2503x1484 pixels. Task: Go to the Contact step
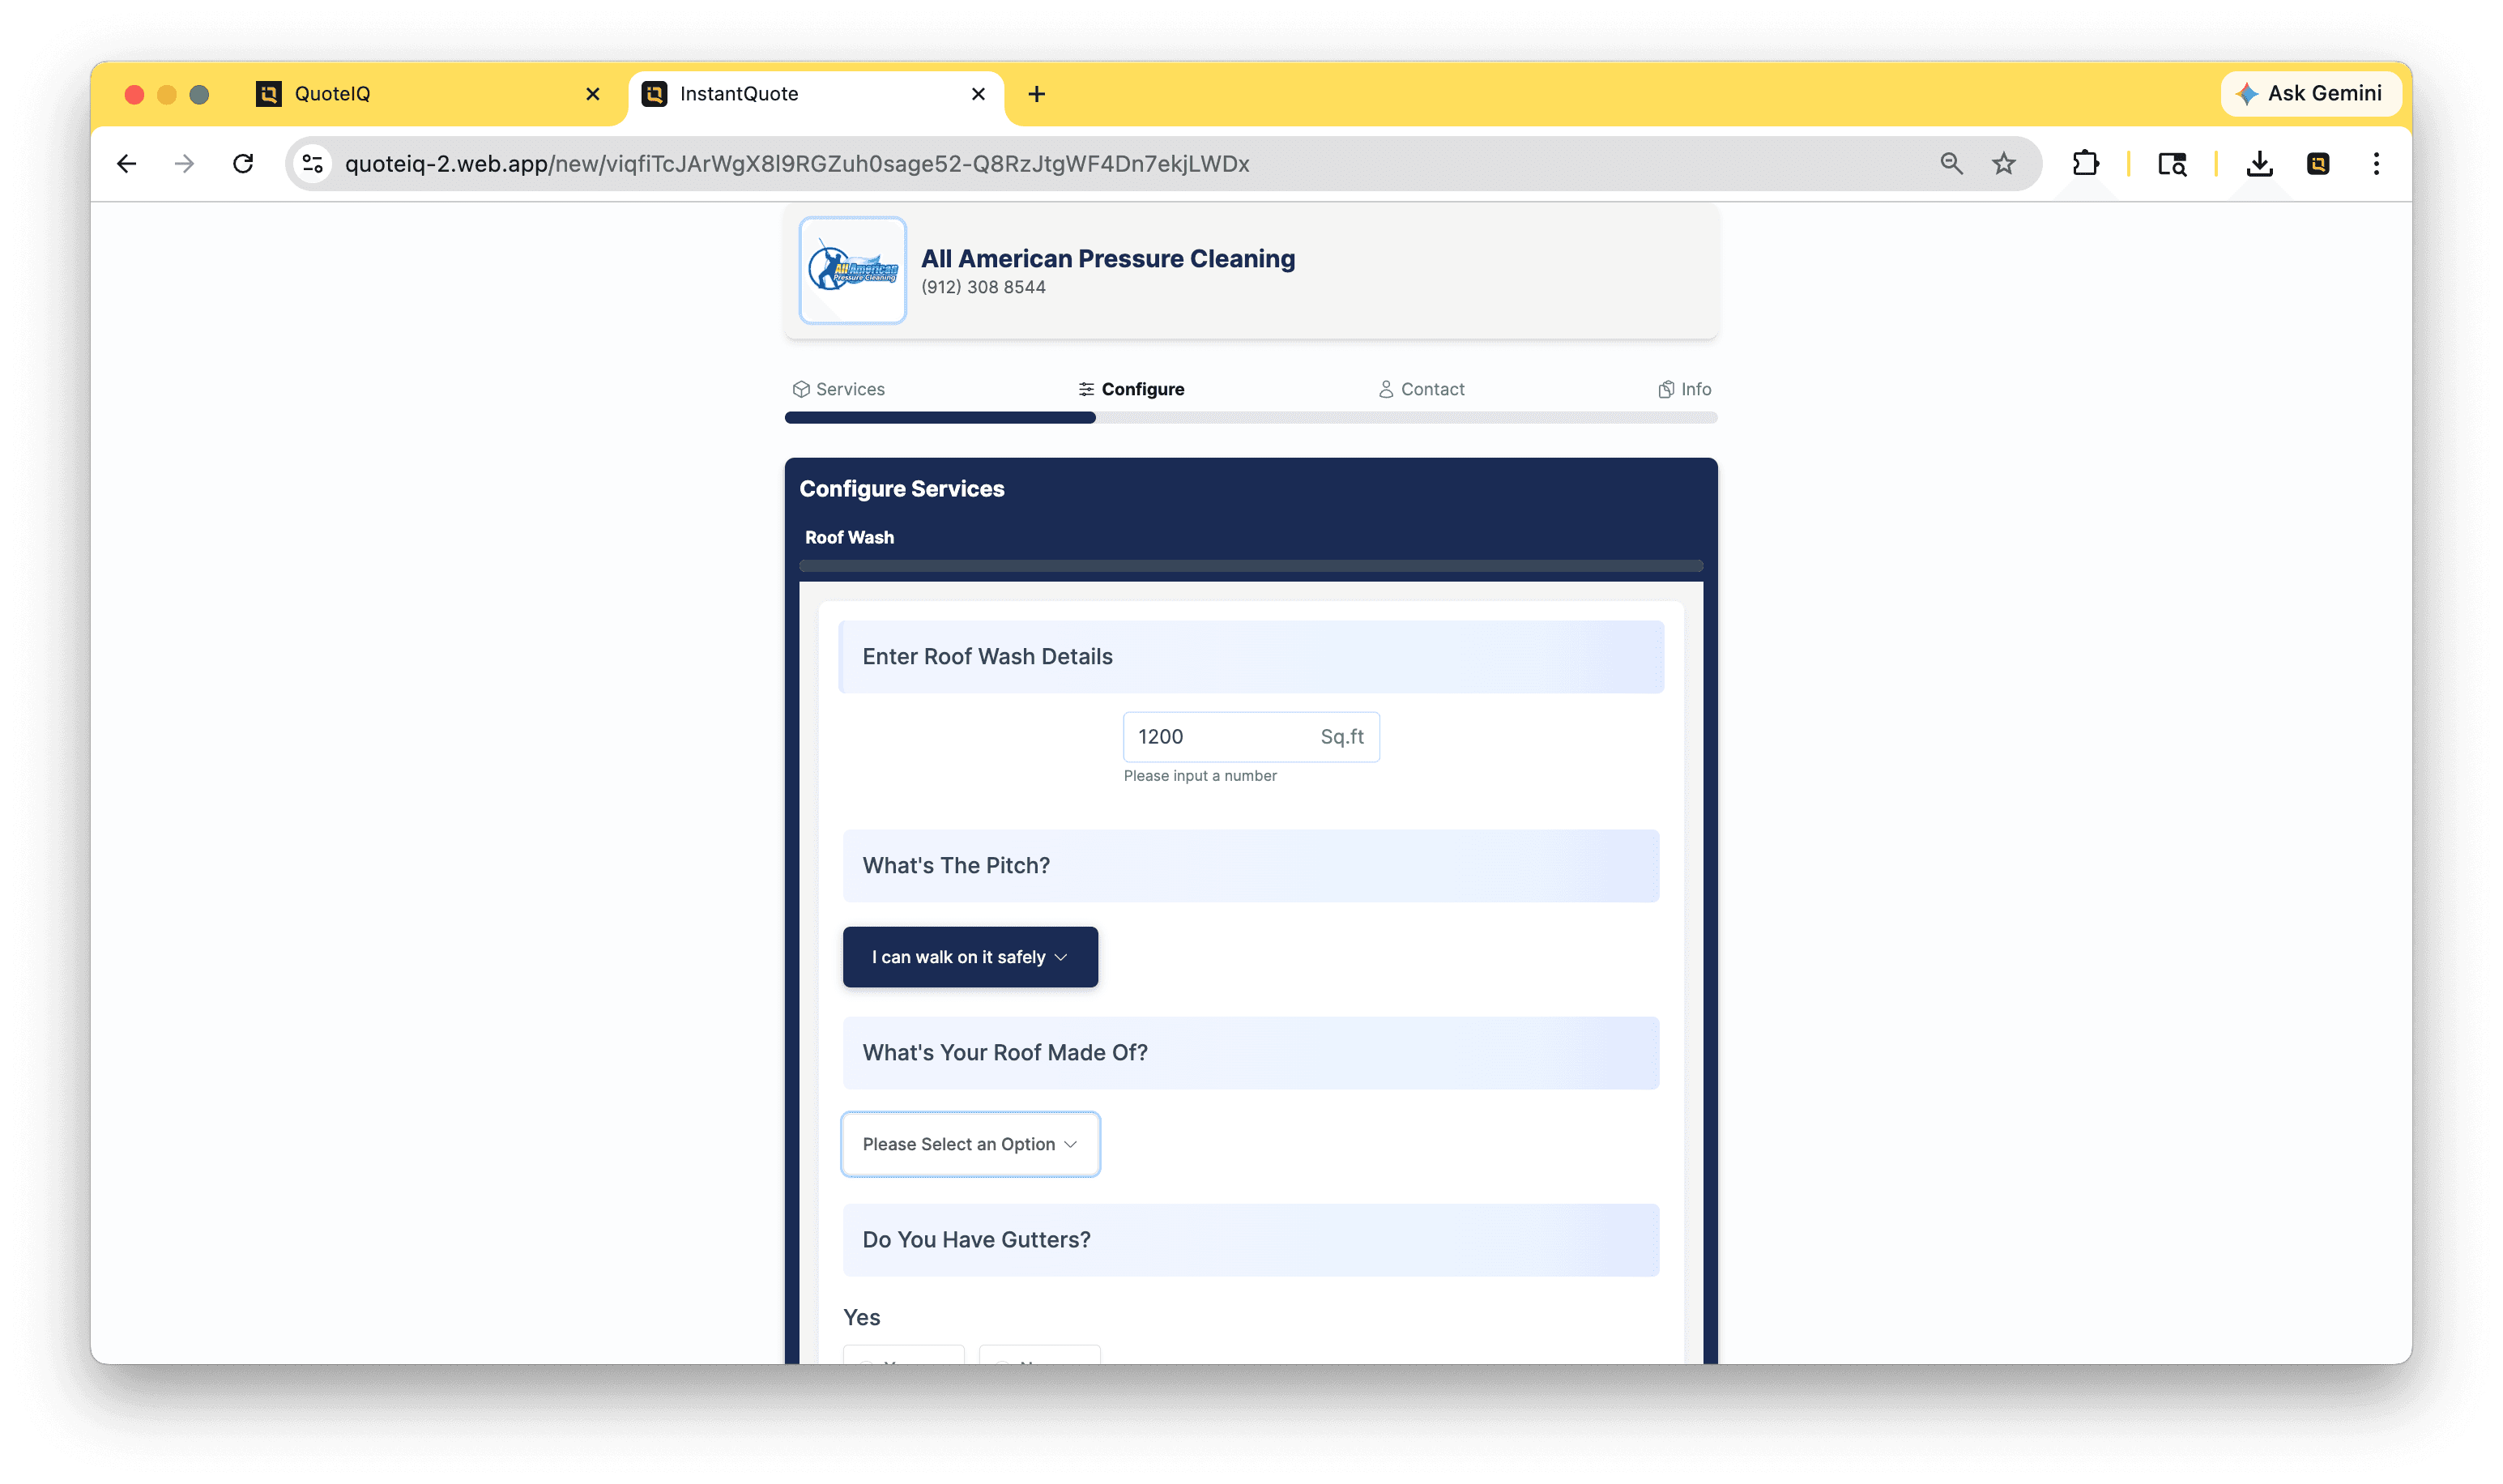coord(1421,389)
